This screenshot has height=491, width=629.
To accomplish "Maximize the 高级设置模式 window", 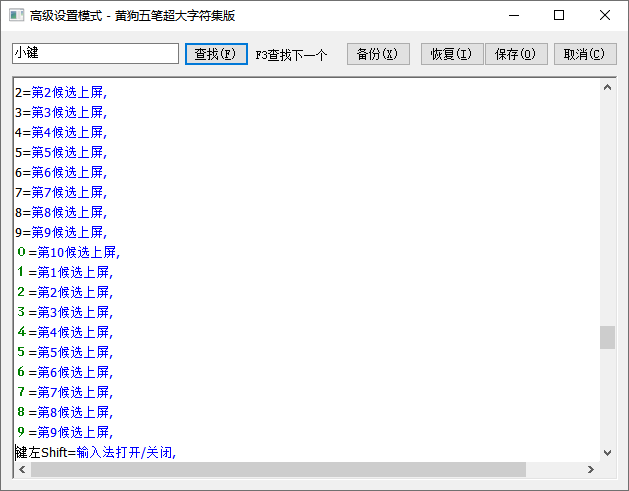I will tap(559, 15).
